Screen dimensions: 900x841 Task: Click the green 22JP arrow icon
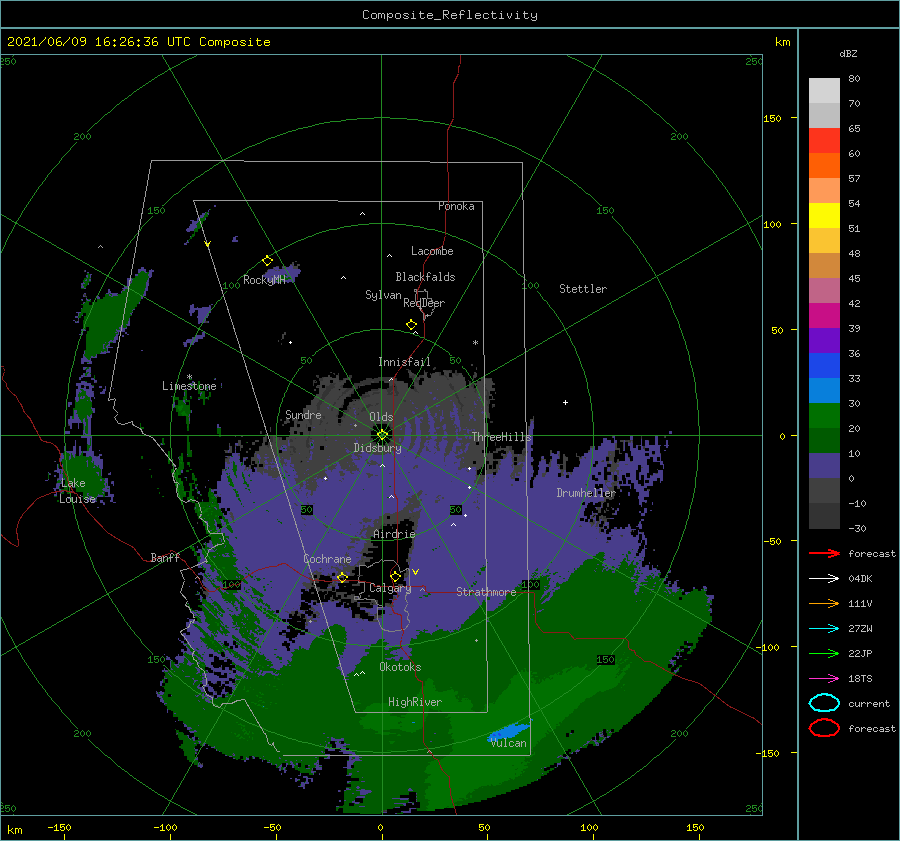coord(824,653)
